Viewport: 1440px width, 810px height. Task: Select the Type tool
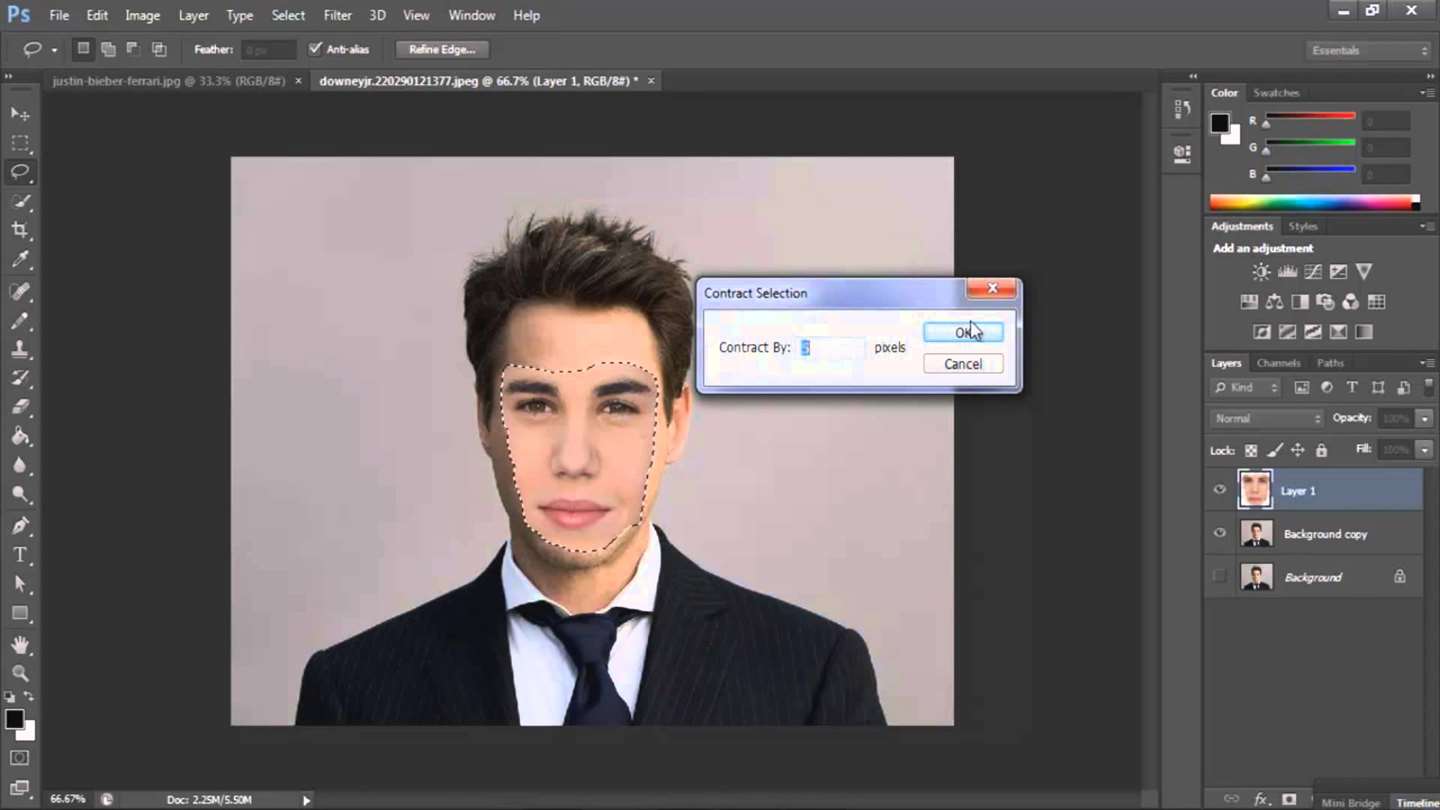tap(20, 555)
